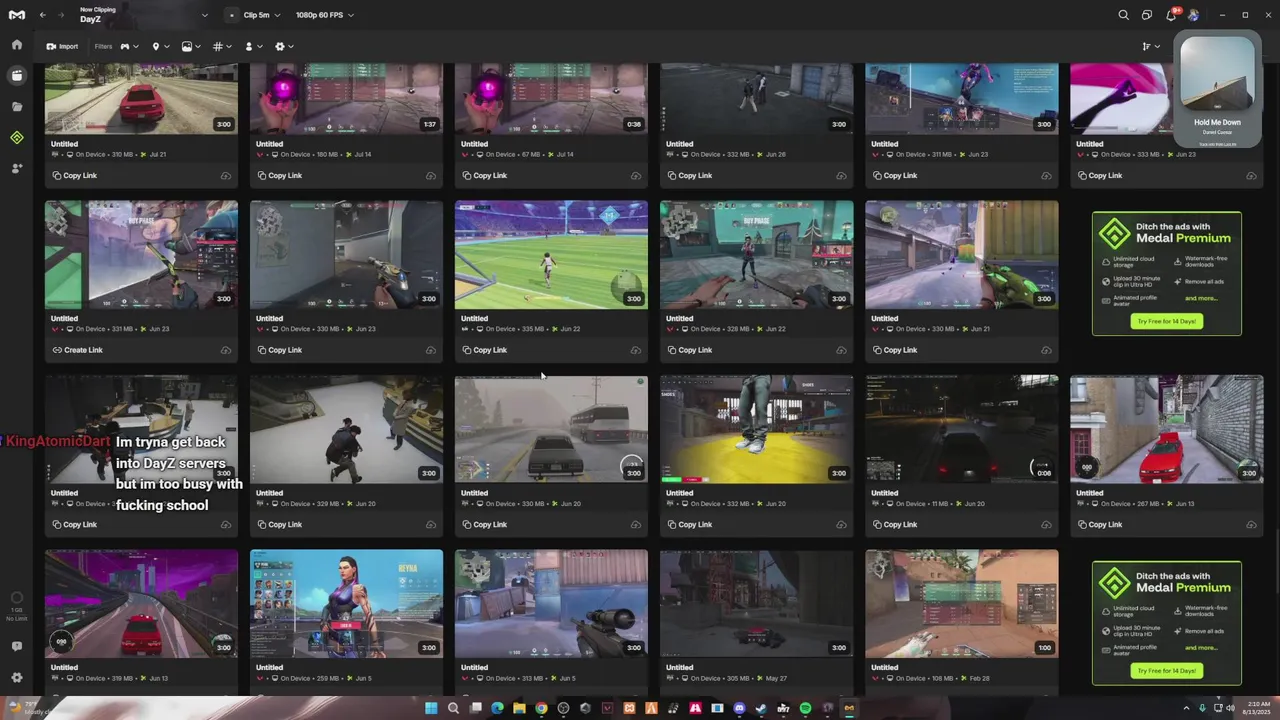The height and width of the screenshot is (720, 1280).
Task: Open the green soccer field clip thumbnail
Action: pos(551,254)
